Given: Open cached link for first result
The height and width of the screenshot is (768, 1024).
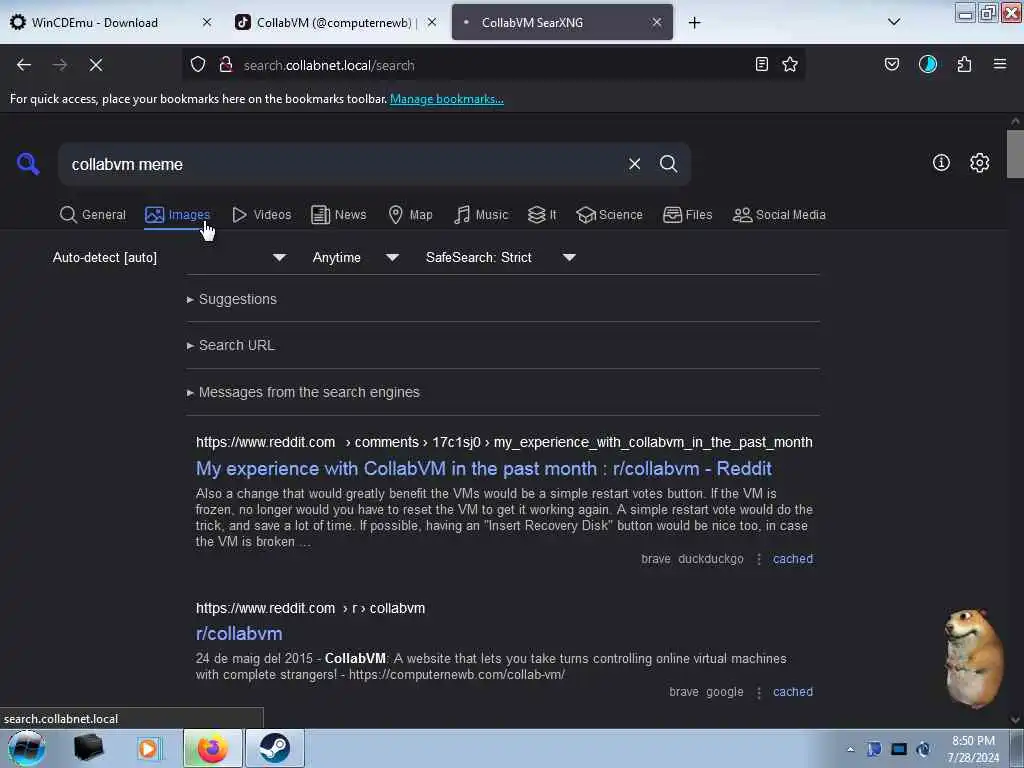Looking at the screenshot, I should tap(793, 559).
